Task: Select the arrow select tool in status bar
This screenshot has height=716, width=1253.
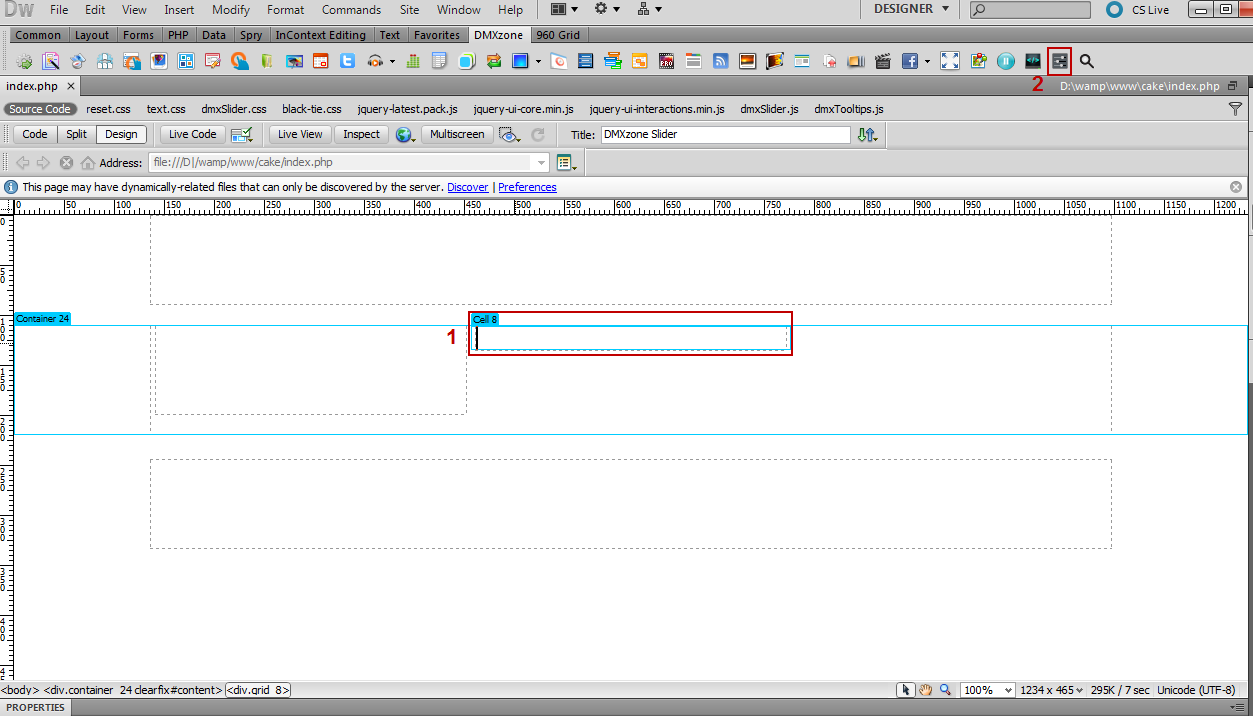Action: coord(906,690)
